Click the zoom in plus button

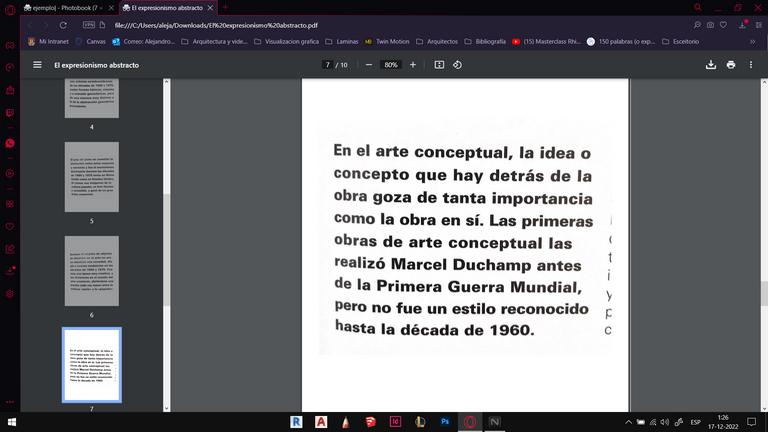[413, 65]
